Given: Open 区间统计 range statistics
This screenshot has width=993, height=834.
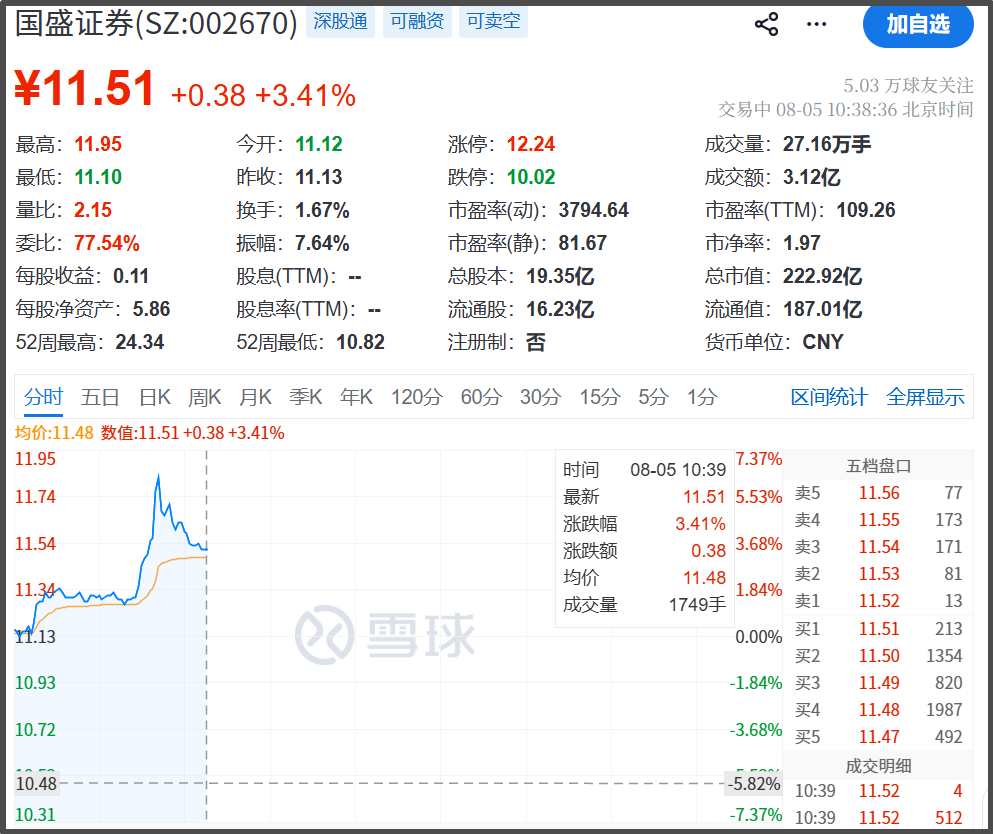Looking at the screenshot, I should (x=829, y=397).
